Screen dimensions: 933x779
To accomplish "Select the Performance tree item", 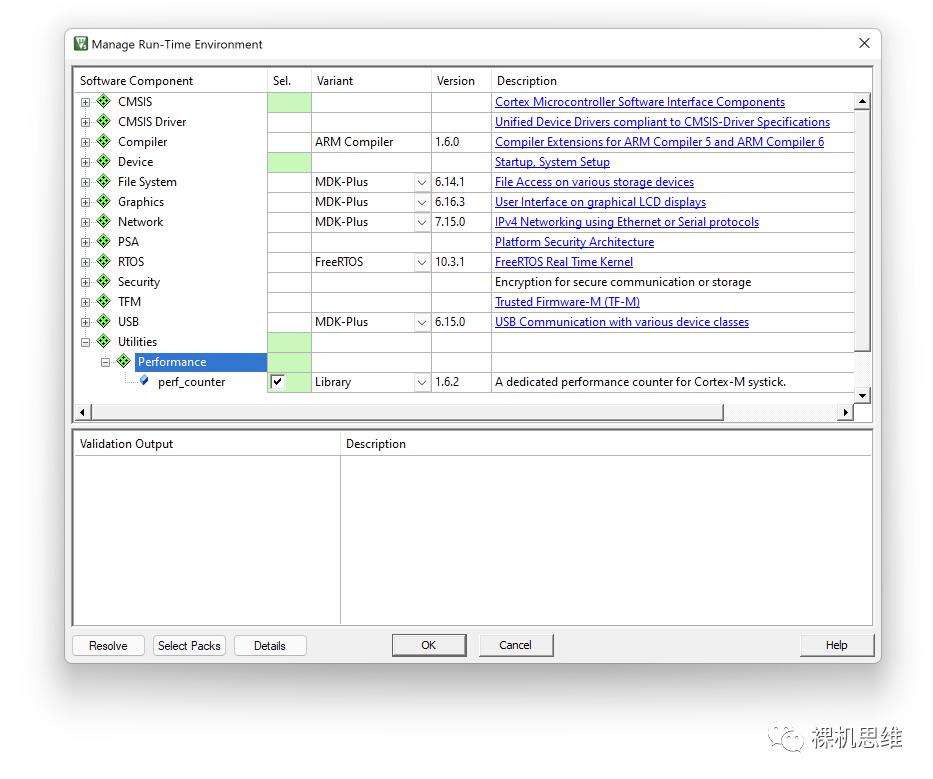I will (x=172, y=362).
